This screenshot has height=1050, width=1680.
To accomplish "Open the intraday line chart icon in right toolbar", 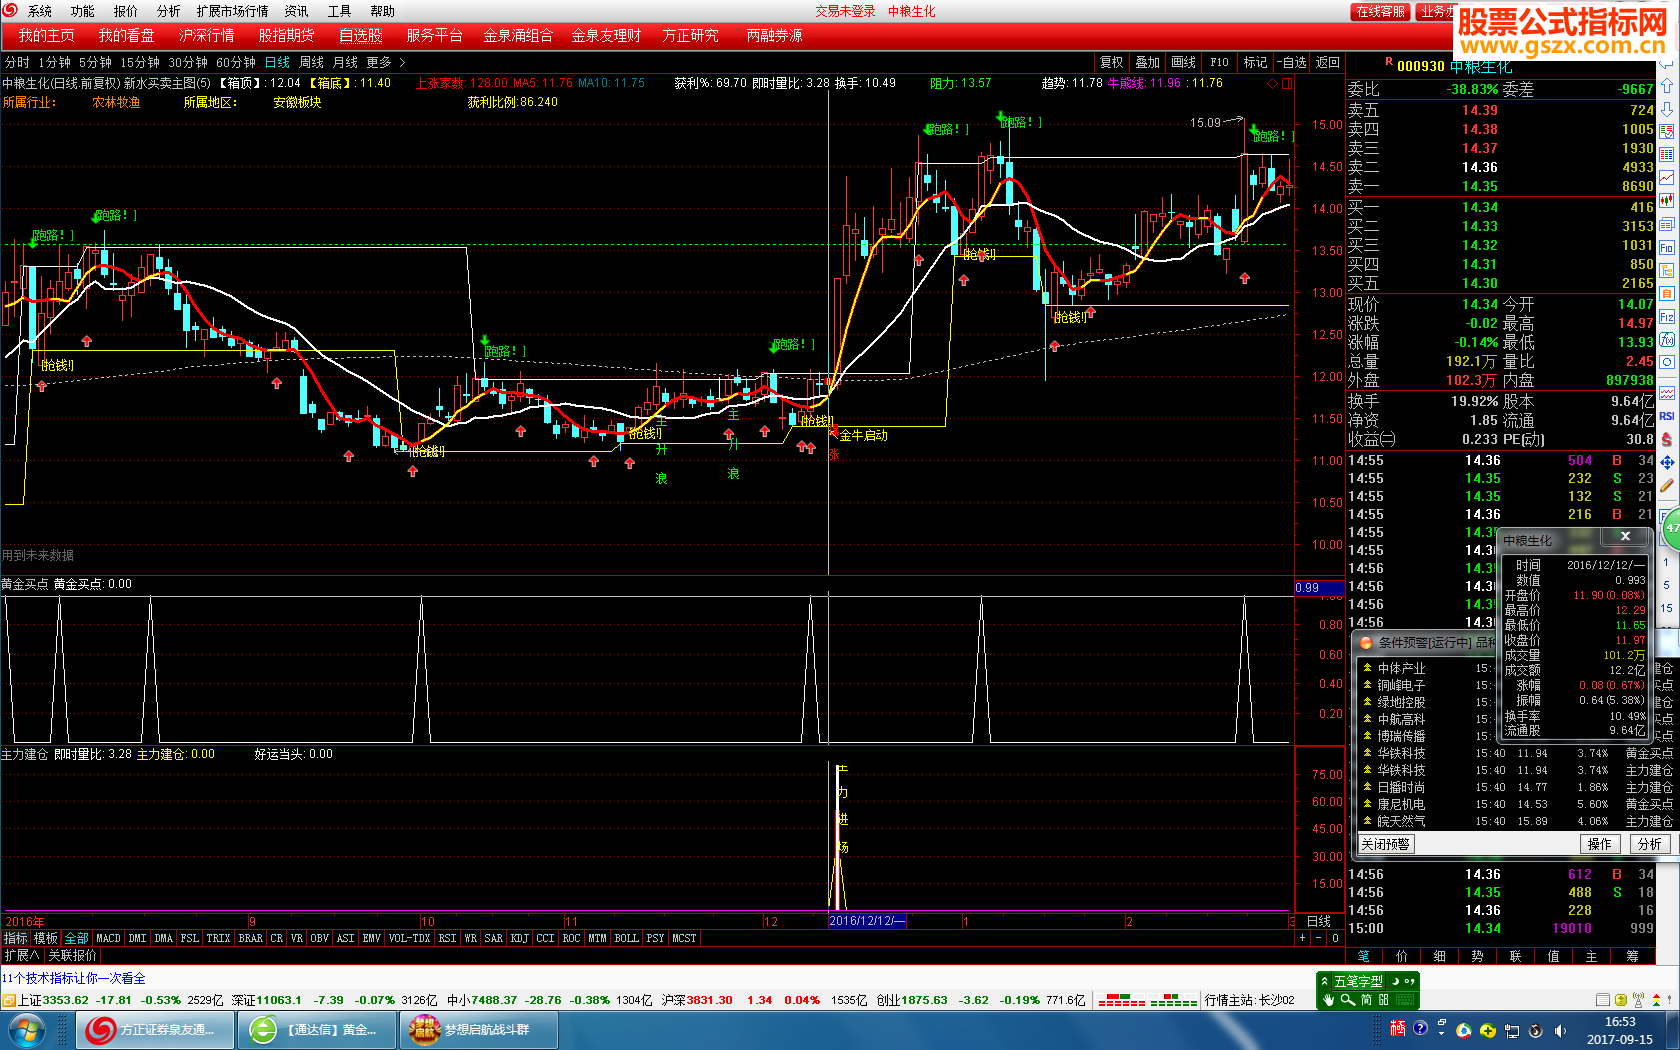I will 1667,177.
